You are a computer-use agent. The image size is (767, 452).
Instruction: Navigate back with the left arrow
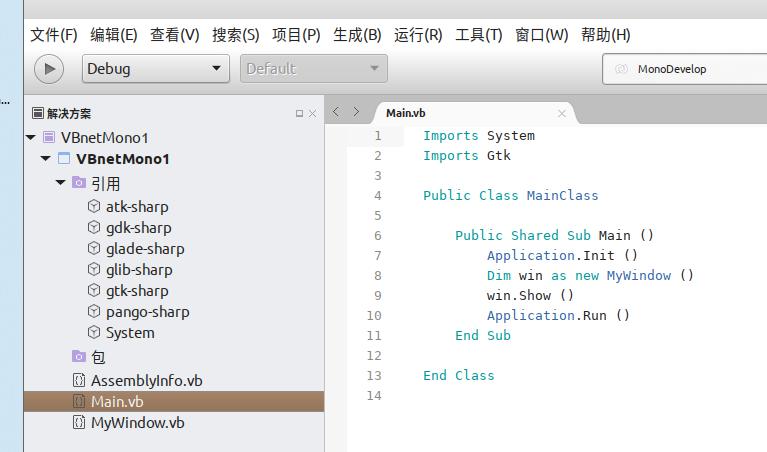pos(336,112)
